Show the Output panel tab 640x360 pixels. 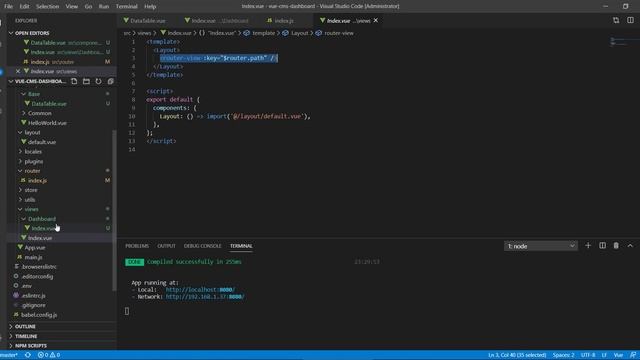coord(166,246)
